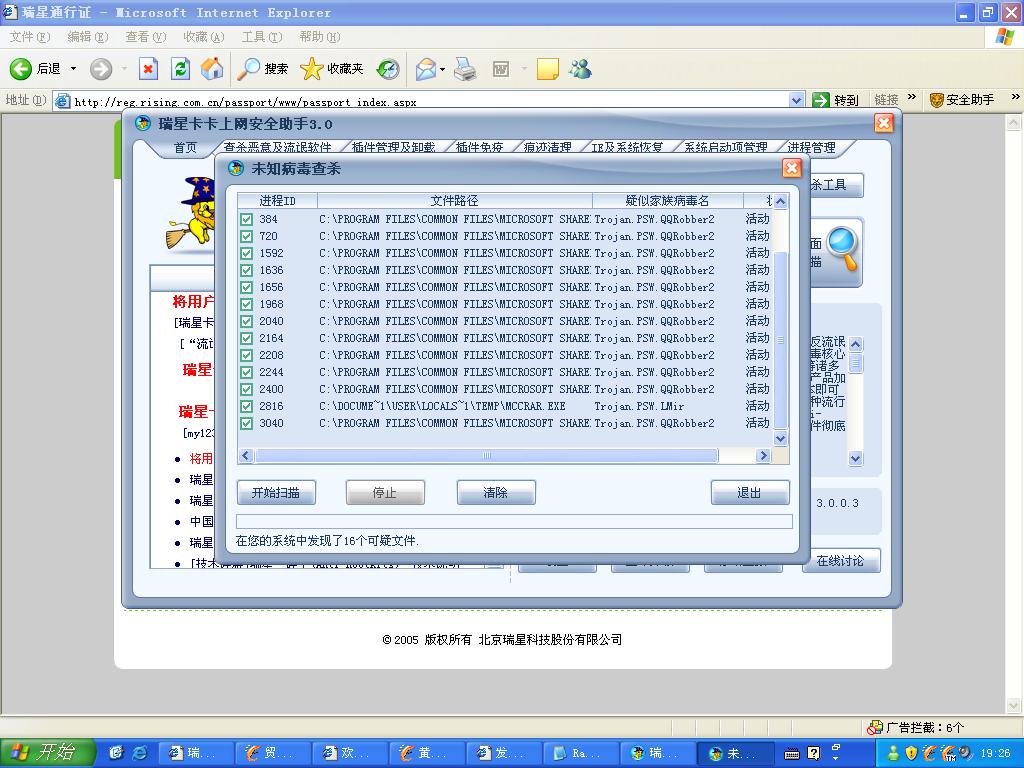Uncheck process ID 384 checkbox
This screenshot has width=1024, height=768.
[246, 219]
